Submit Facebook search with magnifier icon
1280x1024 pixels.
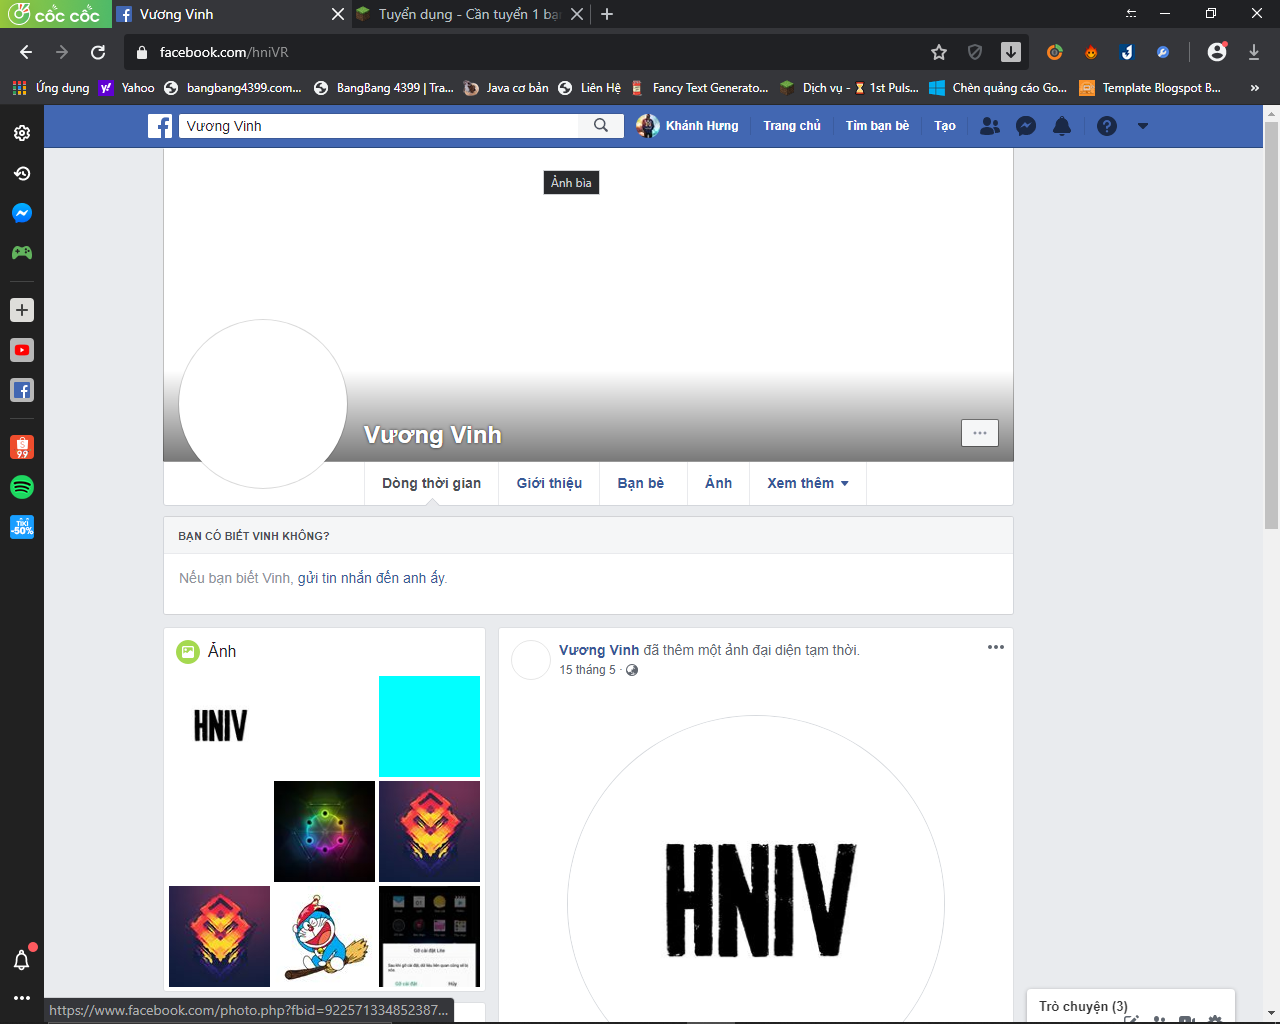pyautogui.click(x=601, y=126)
